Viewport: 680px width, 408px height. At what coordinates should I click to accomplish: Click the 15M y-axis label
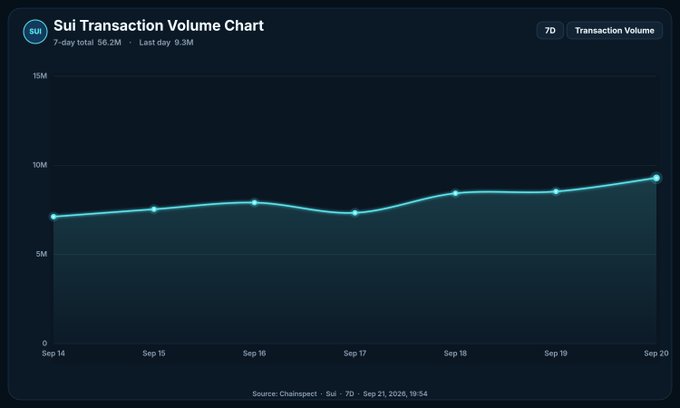40,76
